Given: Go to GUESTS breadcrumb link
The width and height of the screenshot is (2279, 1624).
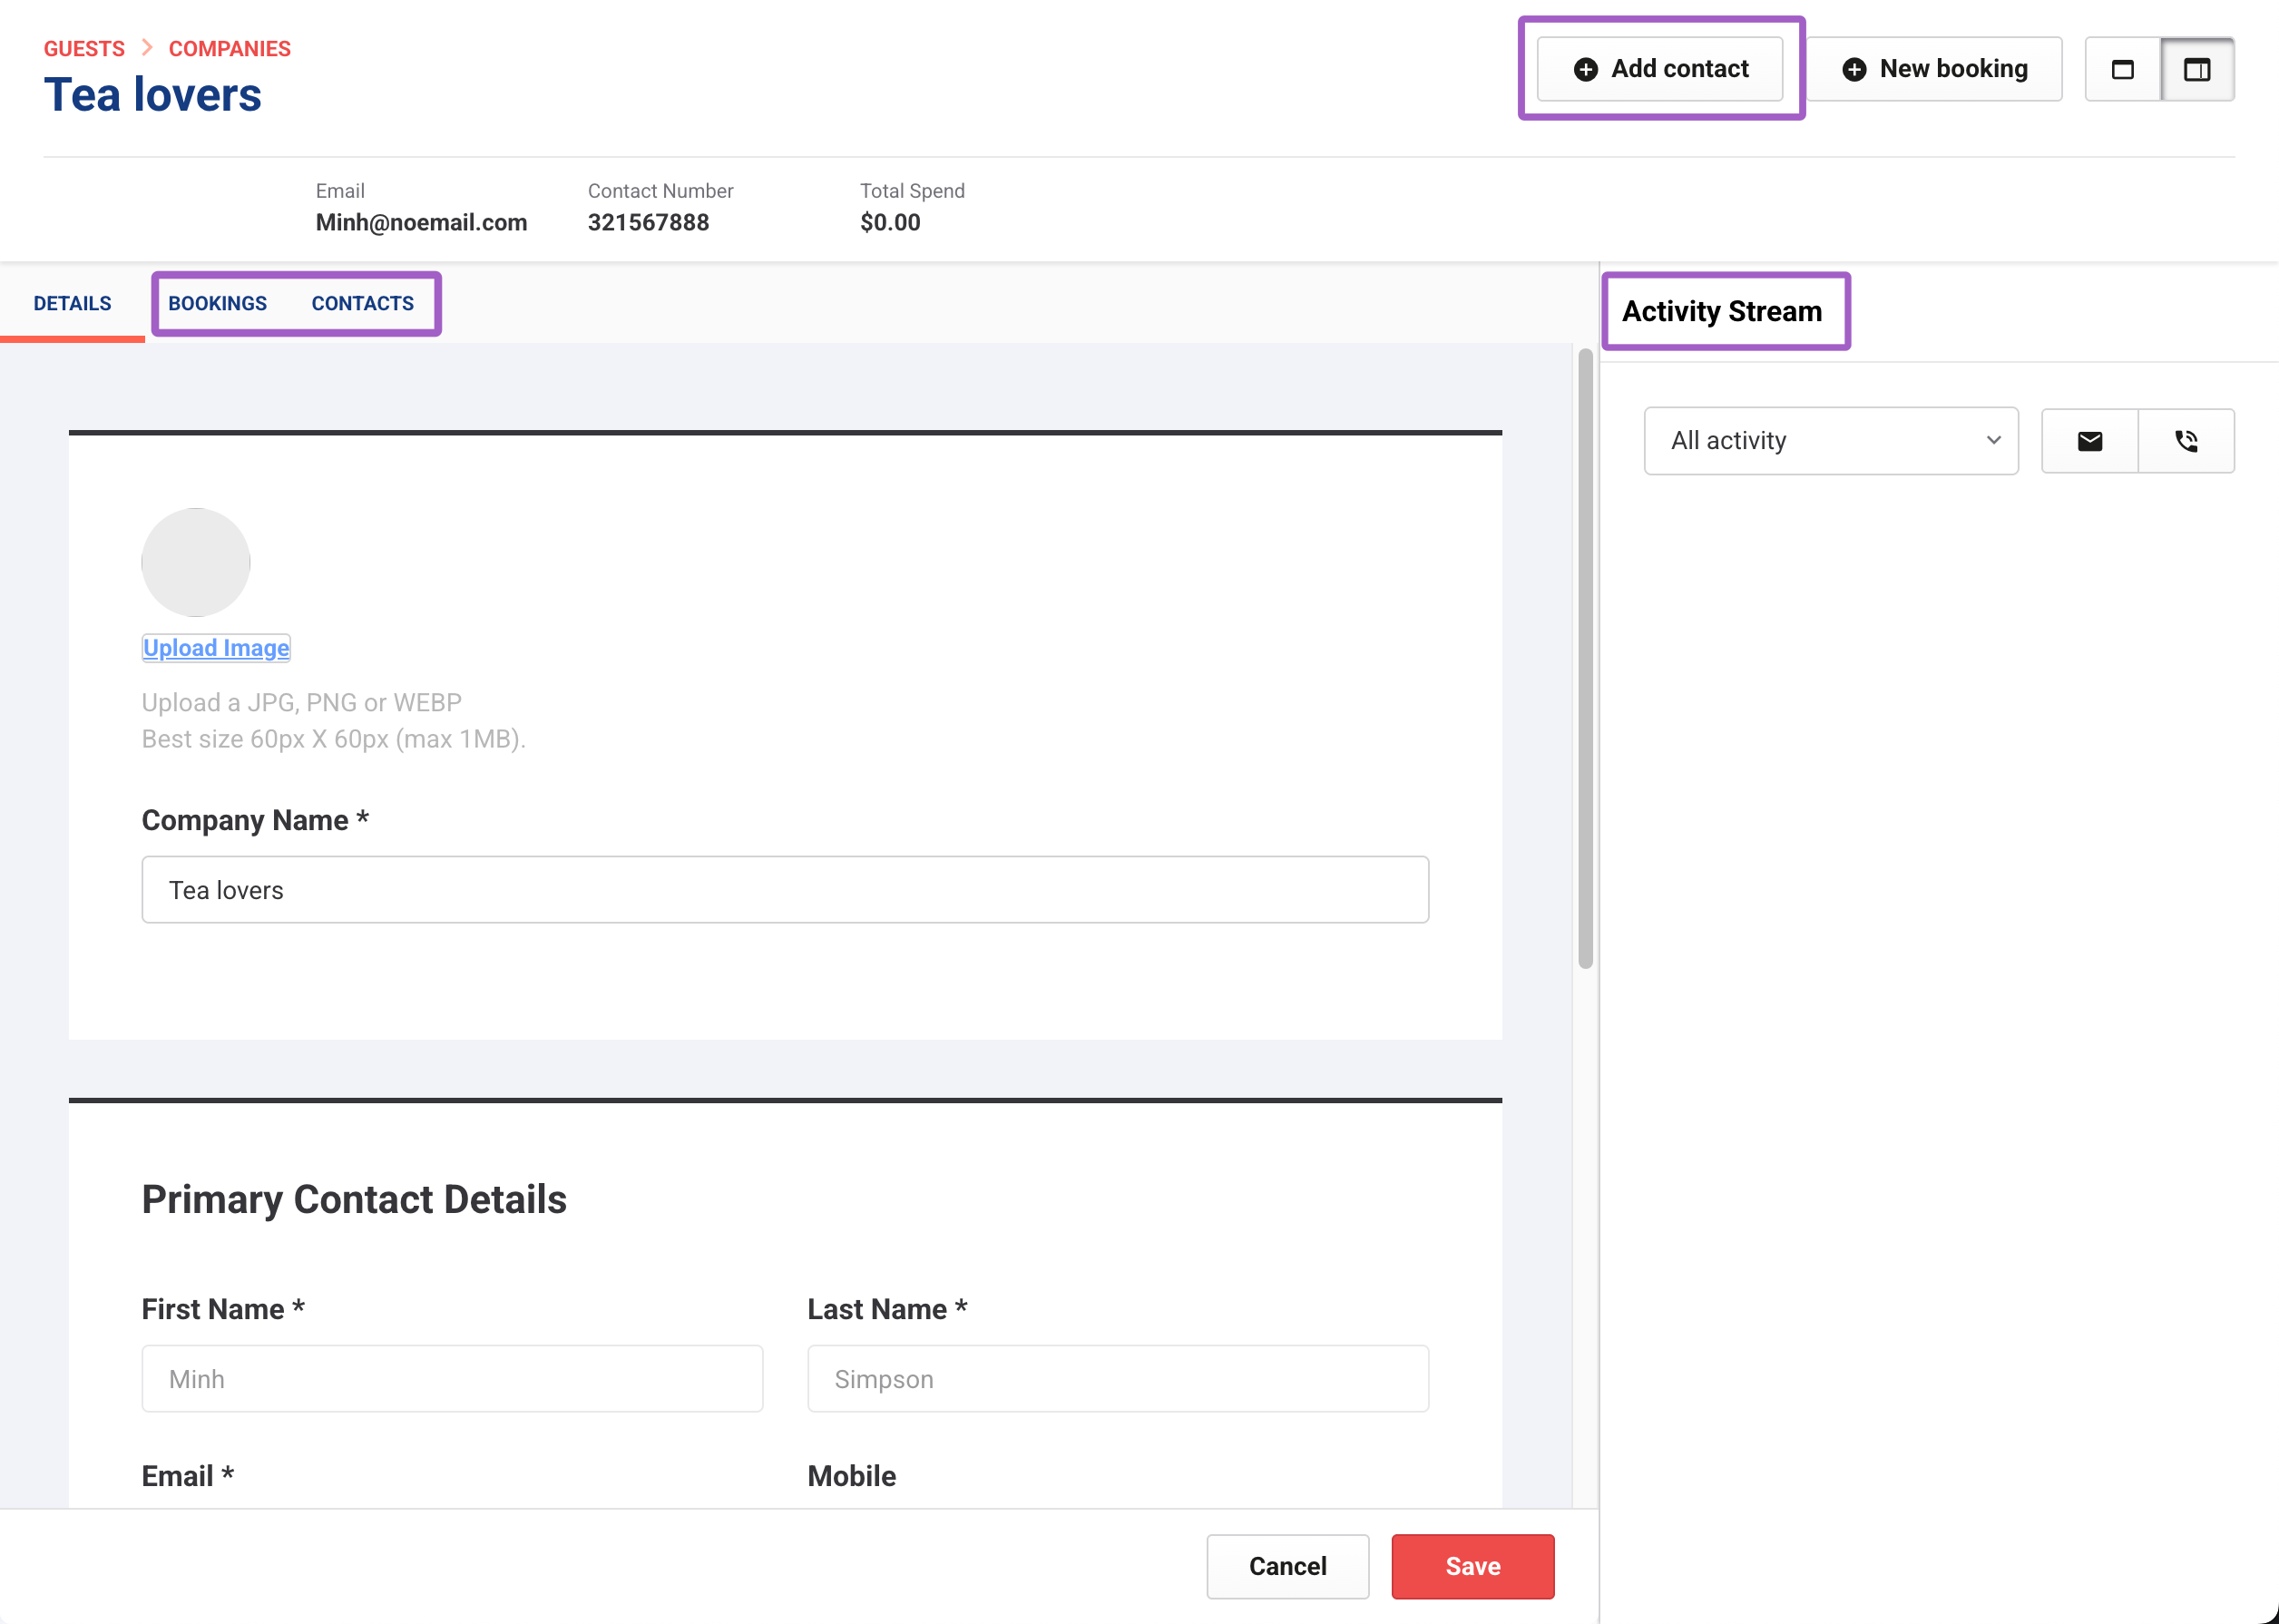Looking at the screenshot, I should (x=84, y=49).
